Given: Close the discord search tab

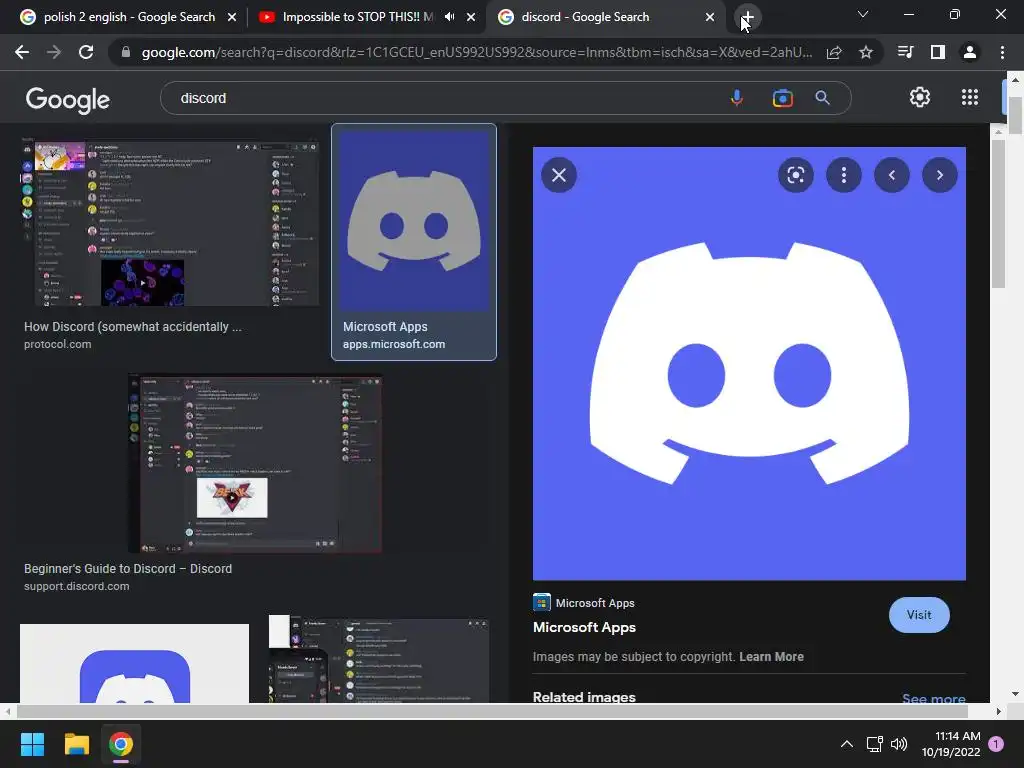Looking at the screenshot, I should [710, 17].
